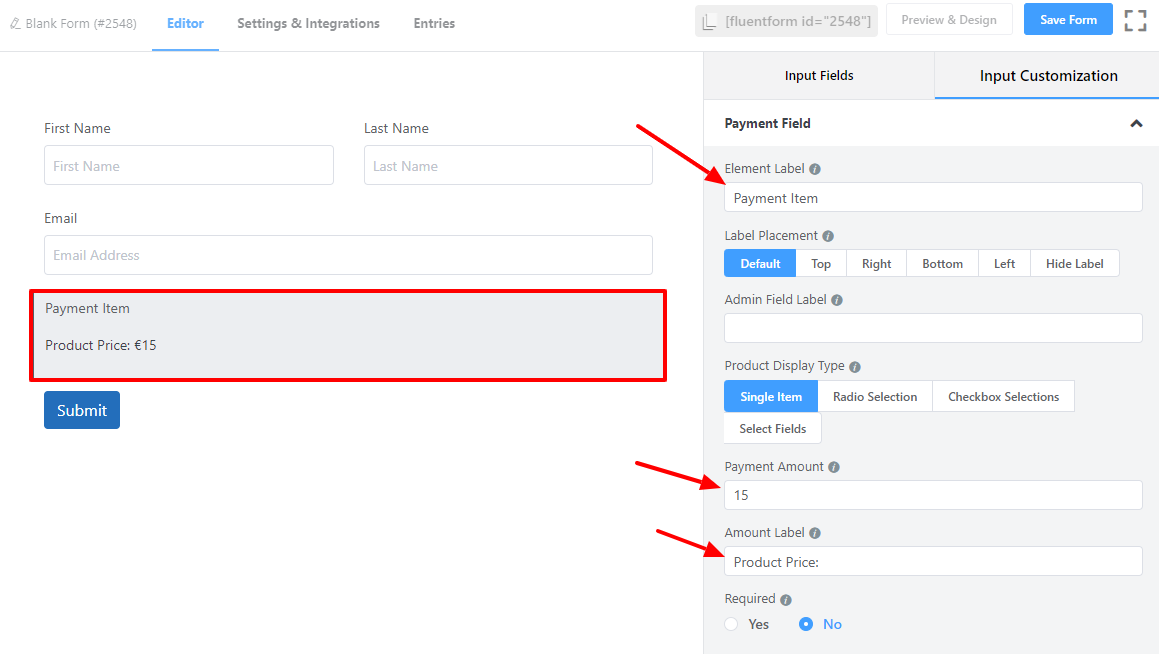Viewport: 1159px width, 654px height.
Task: Switch to the Settings & Integrations tab
Action: point(307,23)
